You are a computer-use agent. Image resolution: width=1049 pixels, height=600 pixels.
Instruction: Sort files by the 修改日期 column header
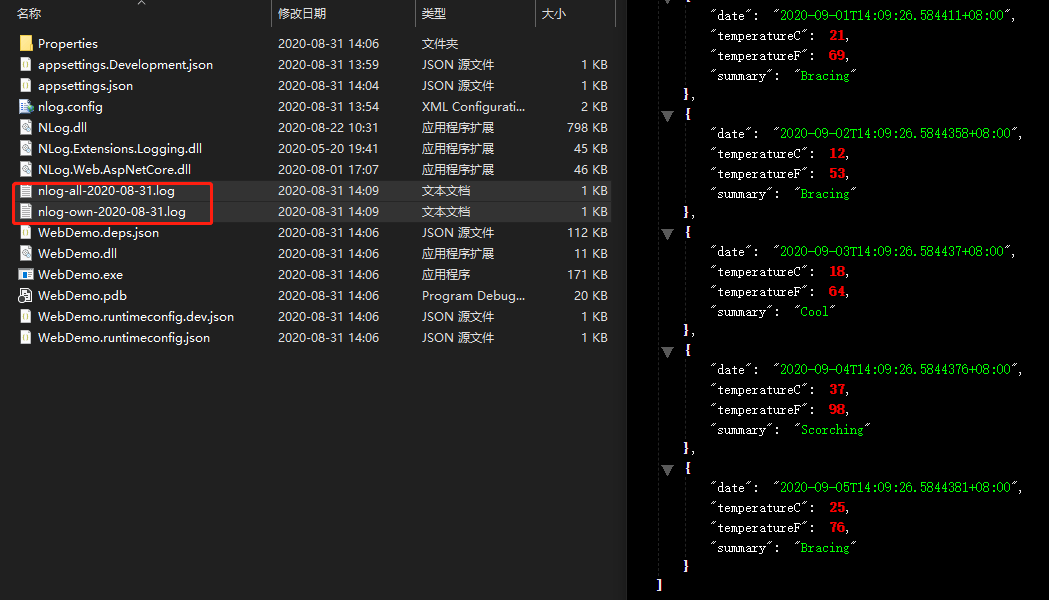(302, 14)
